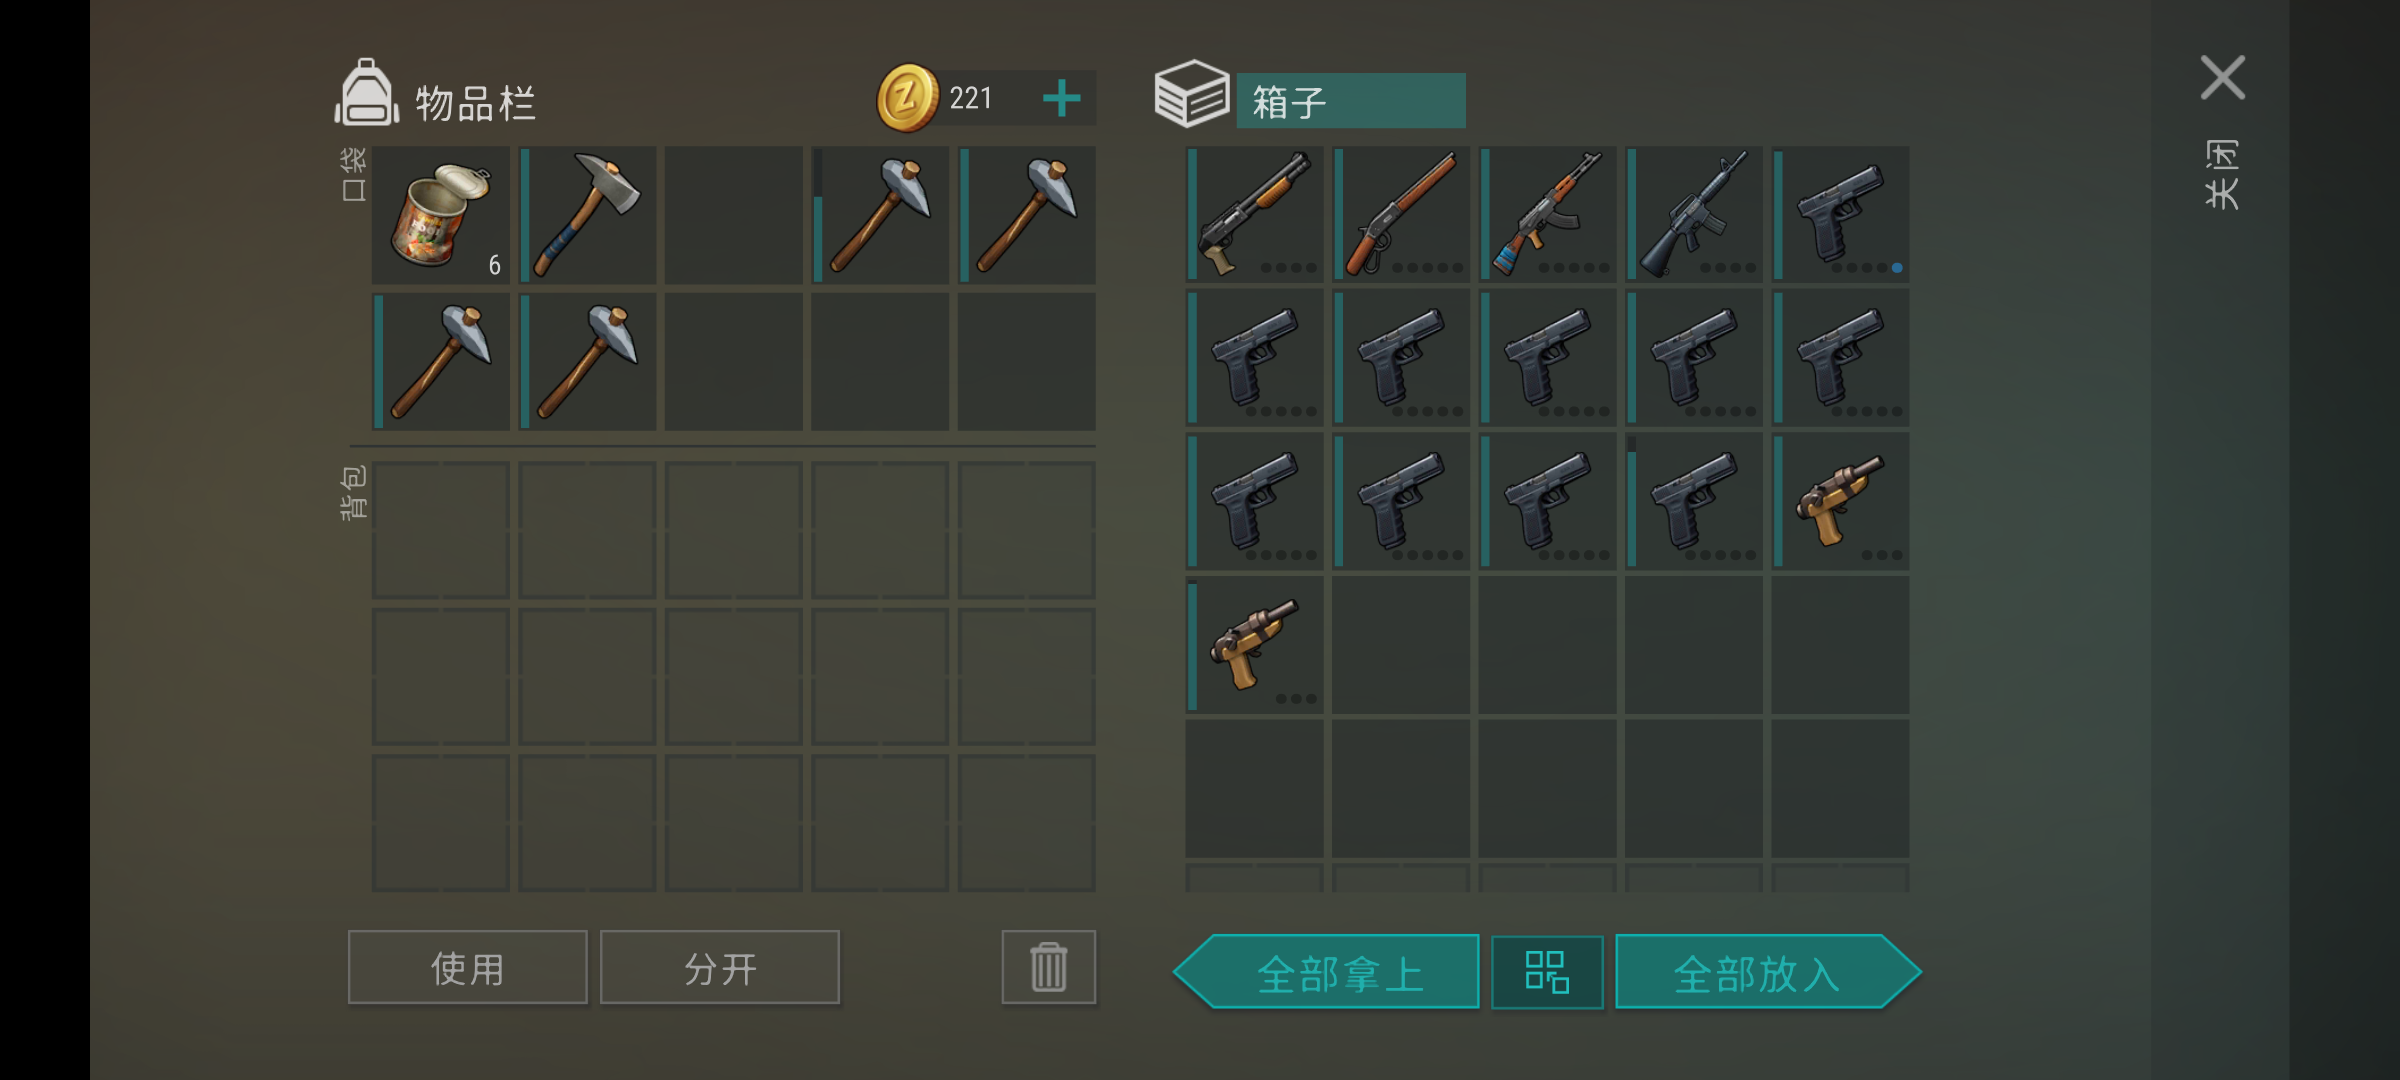The image size is (2400, 1080).
Task: Select the AK-47 rifle in the chest
Action: coord(1548,214)
